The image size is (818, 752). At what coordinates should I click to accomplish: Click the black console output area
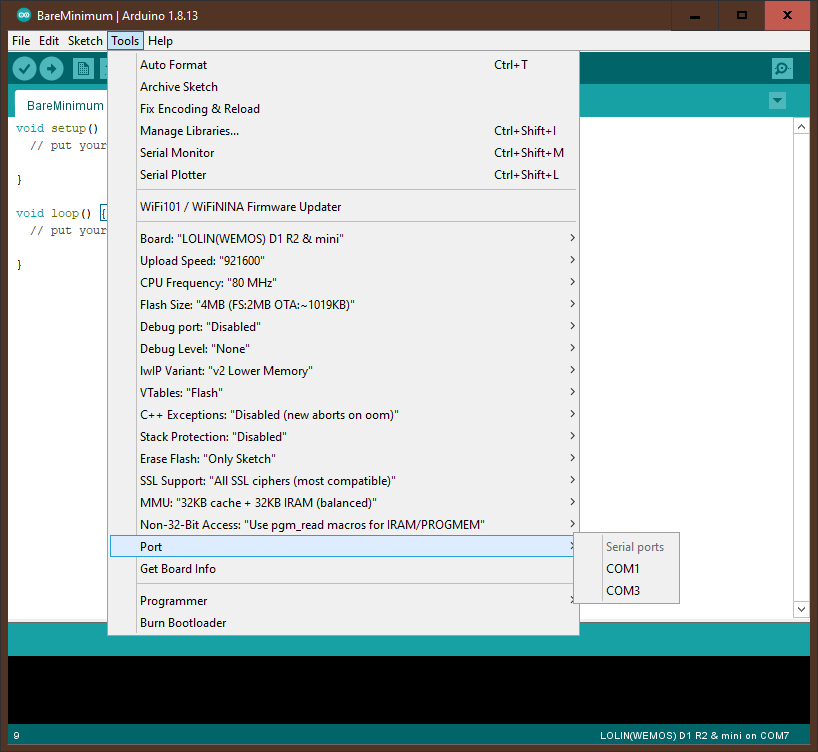tap(408, 689)
